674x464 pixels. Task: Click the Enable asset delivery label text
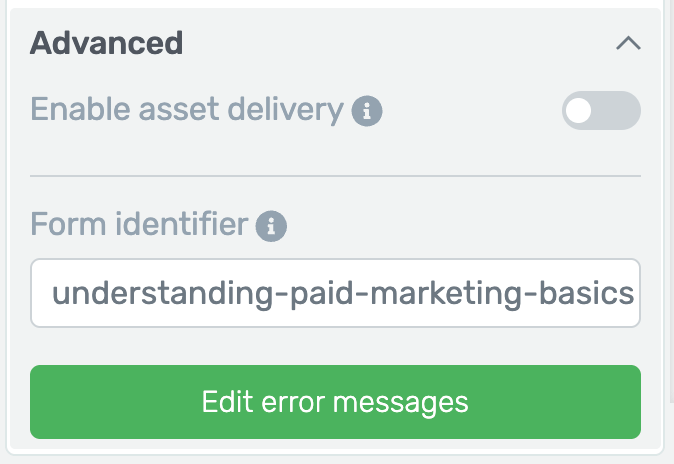point(187,110)
